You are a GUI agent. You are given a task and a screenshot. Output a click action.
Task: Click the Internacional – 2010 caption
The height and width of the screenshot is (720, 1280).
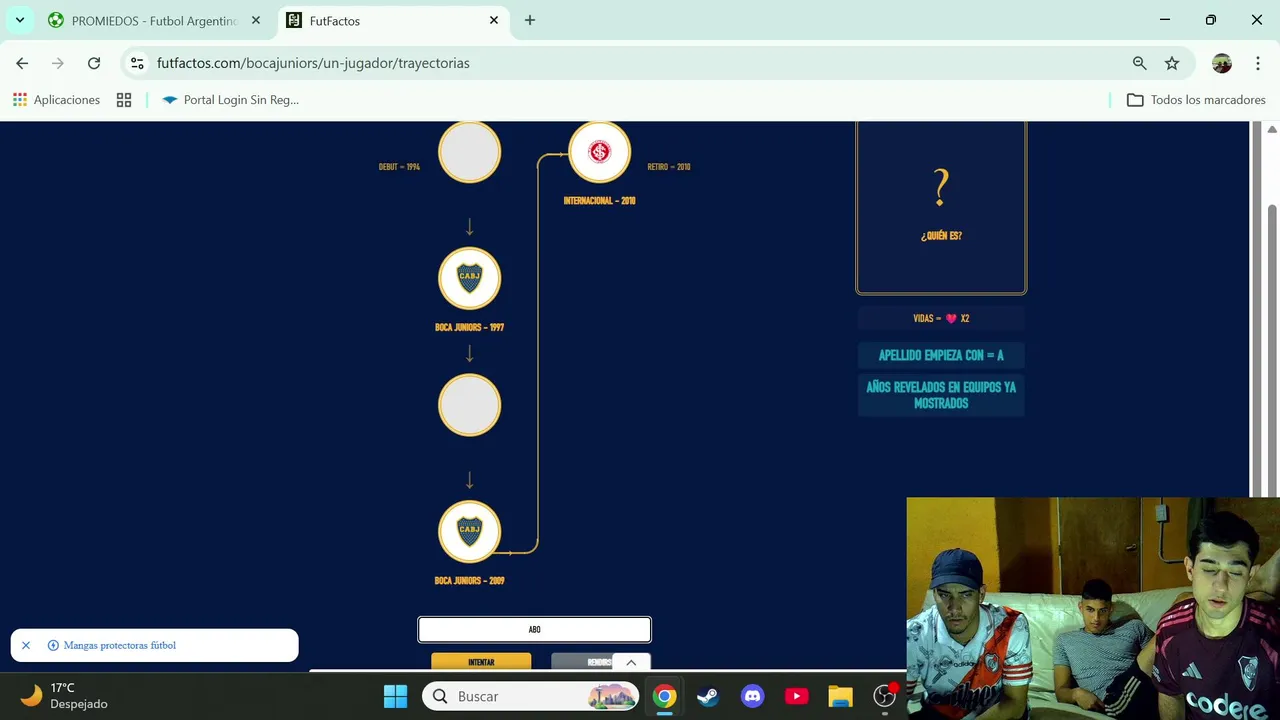click(600, 201)
